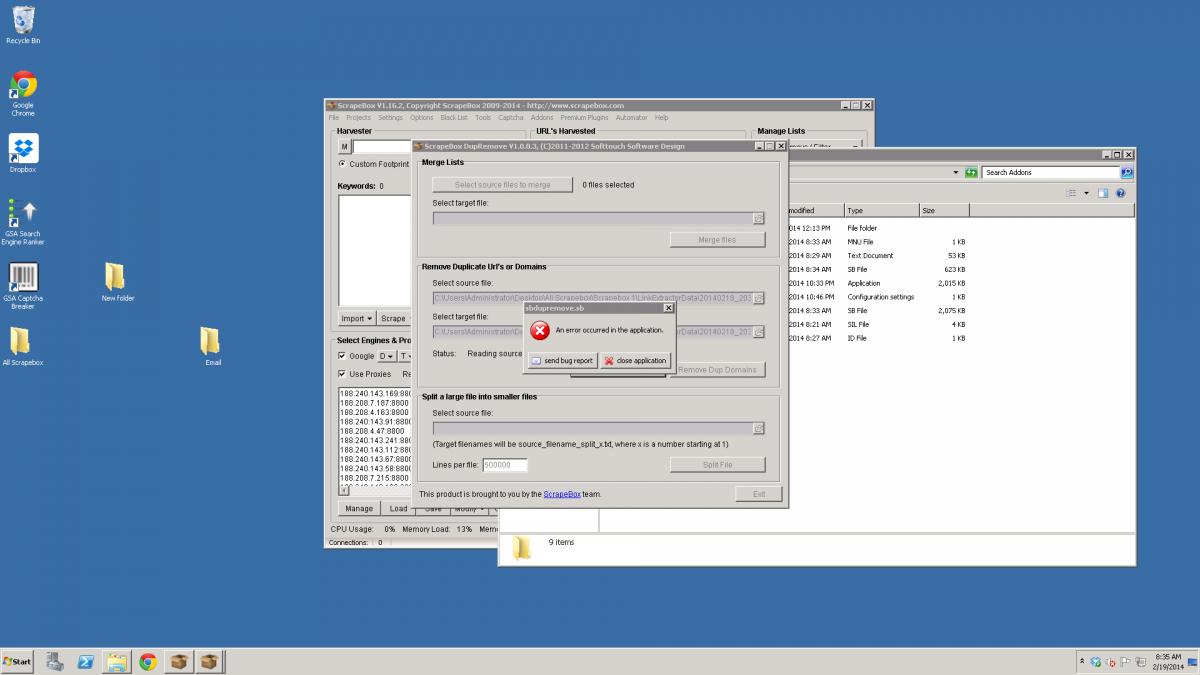
Task: Select the Email folder on desktop
Action: (x=212, y=346)
